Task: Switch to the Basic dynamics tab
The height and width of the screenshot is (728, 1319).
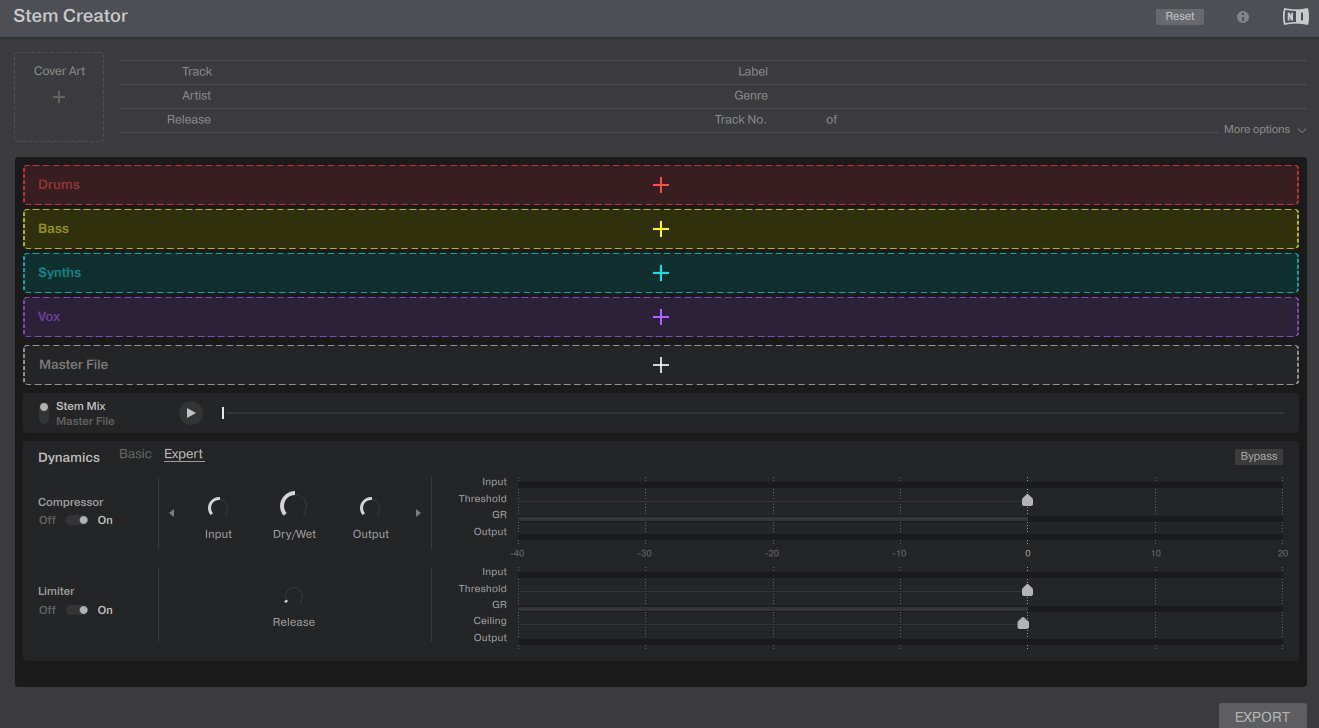Action: point(135,454)
